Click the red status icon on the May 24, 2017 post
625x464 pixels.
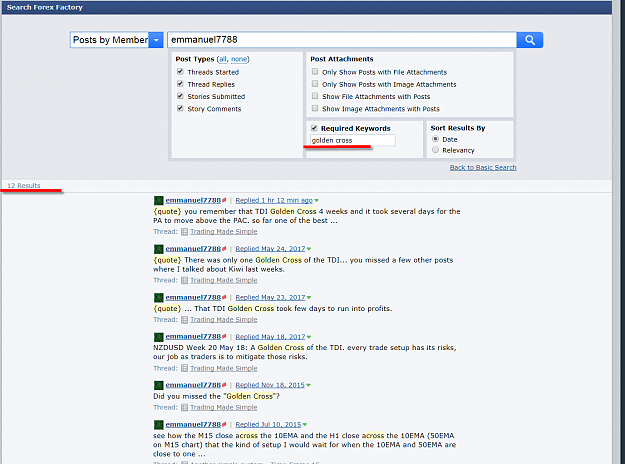pyautogui.click(x=224, y=249)
